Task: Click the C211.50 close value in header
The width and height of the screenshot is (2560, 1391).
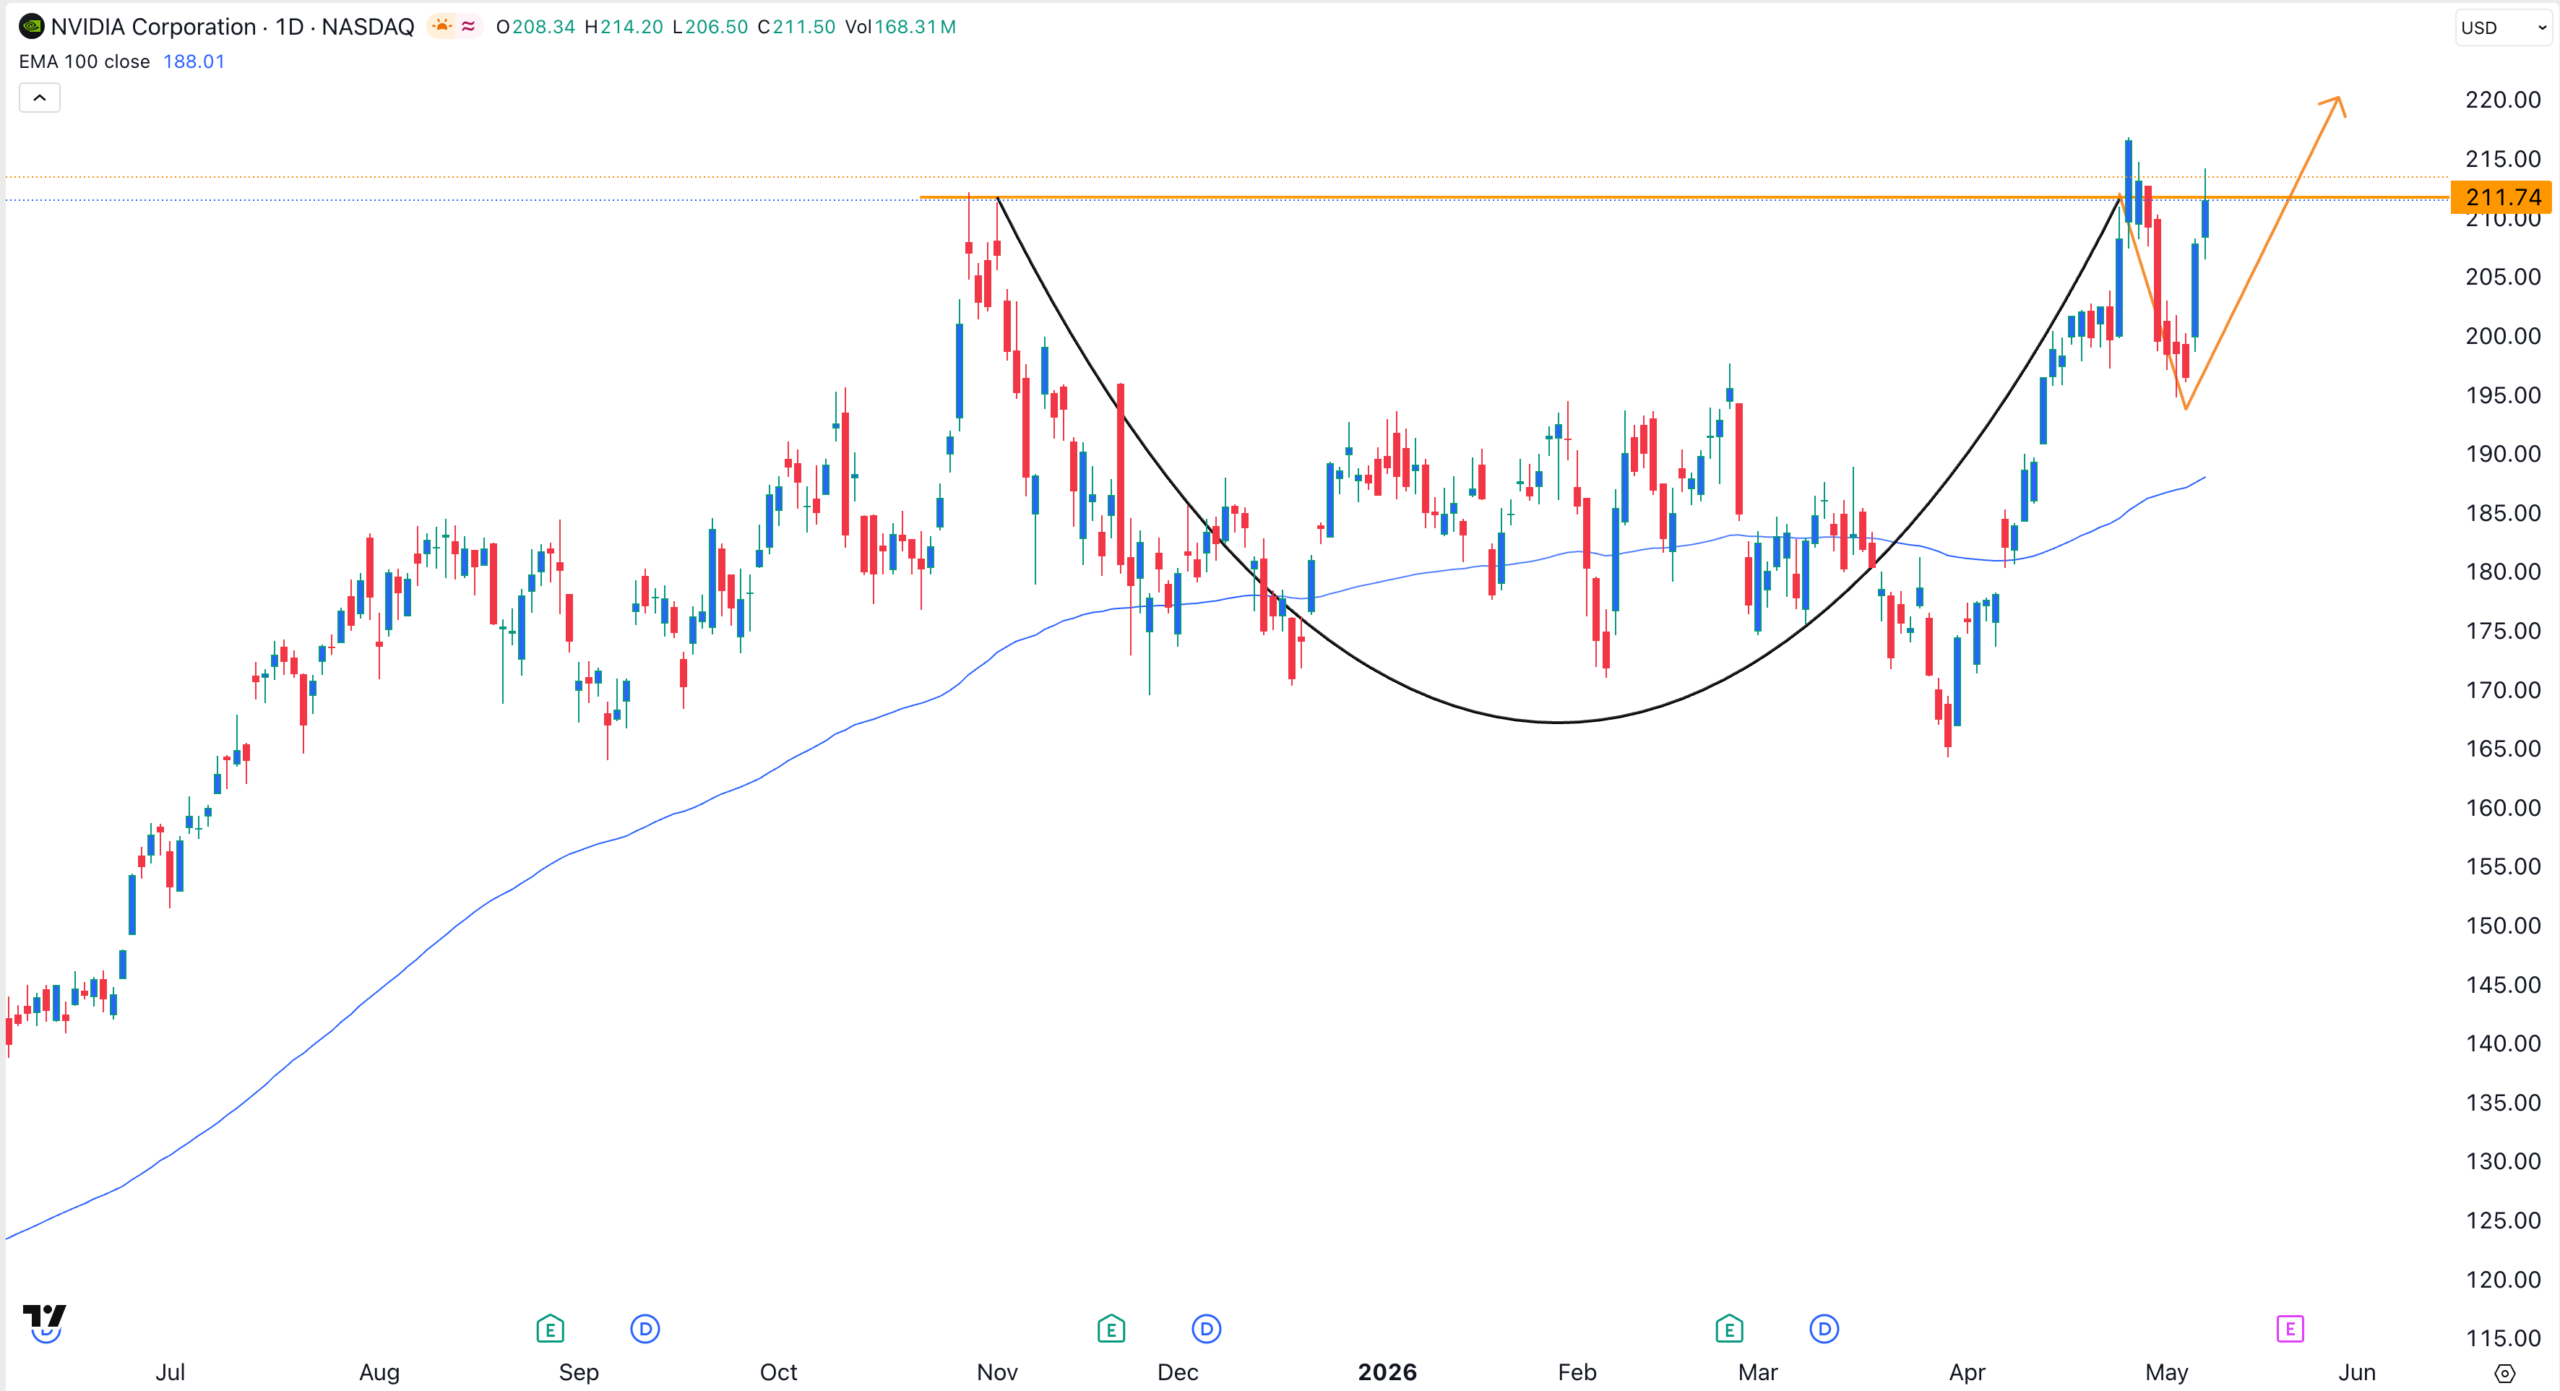Action: click(796, 27)
